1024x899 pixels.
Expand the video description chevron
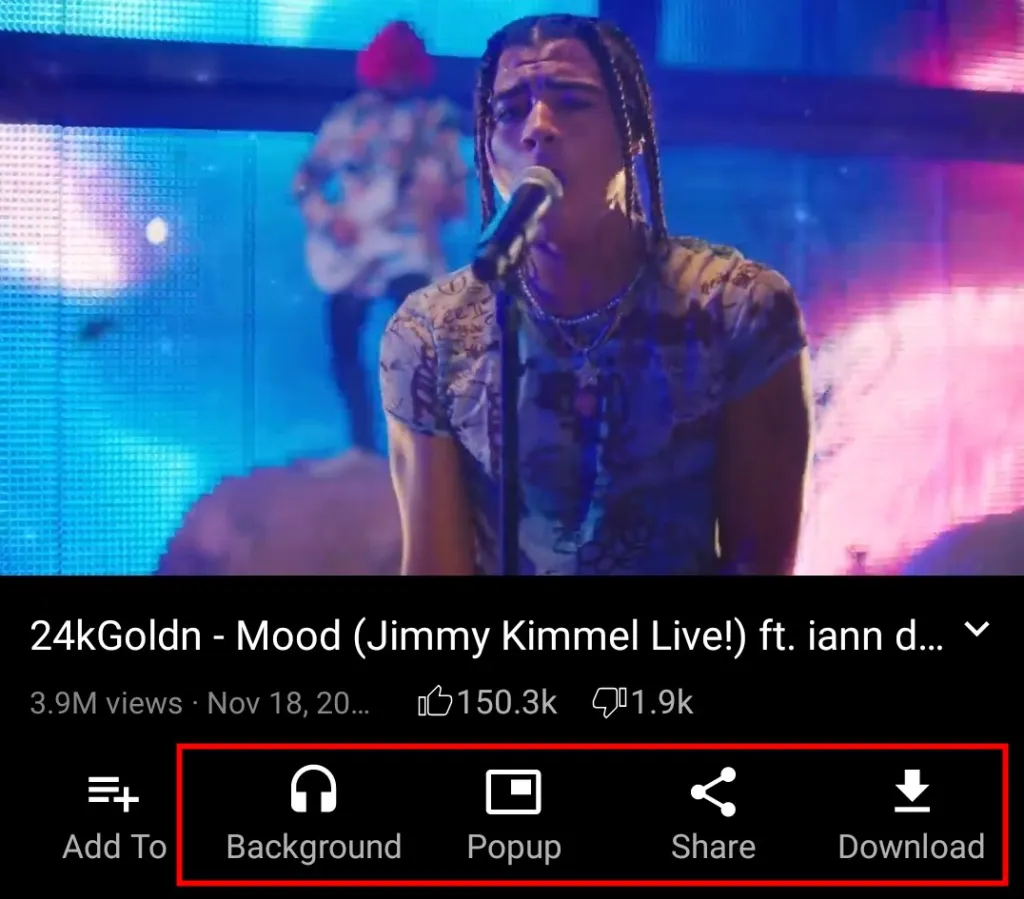pos(977,629)
